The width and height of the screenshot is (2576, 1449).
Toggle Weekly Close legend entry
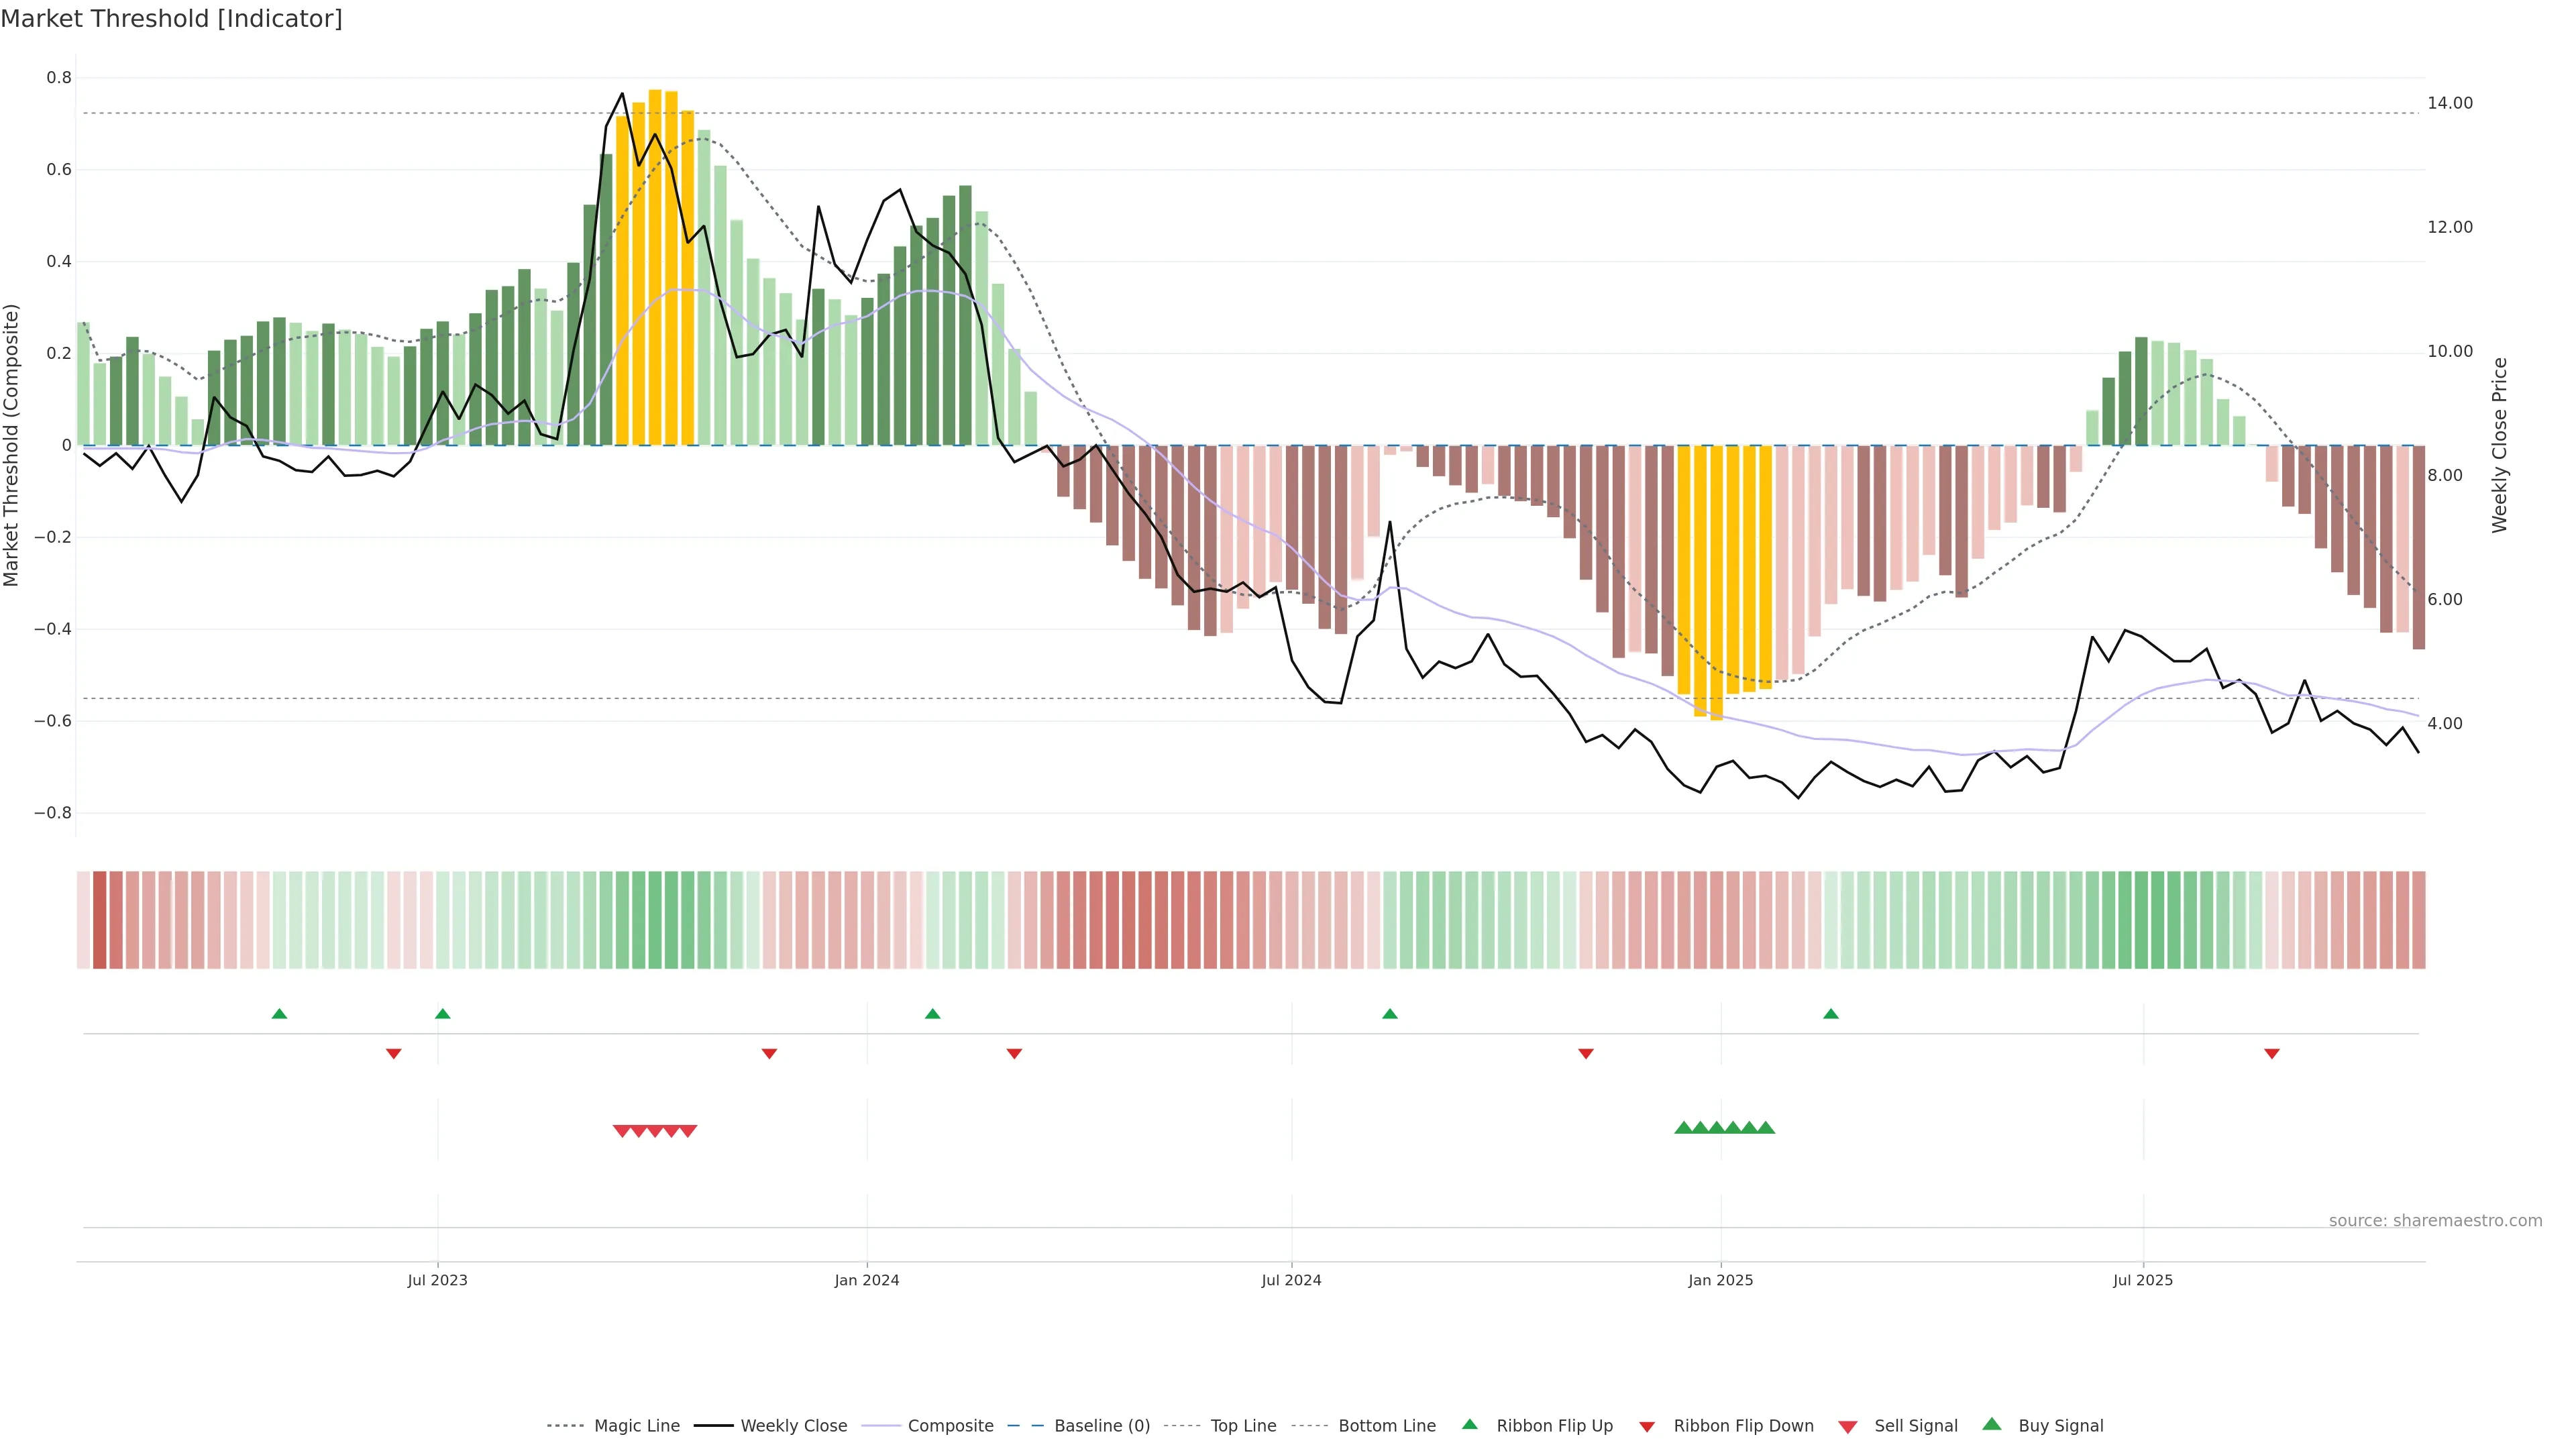pos(793,1425)
